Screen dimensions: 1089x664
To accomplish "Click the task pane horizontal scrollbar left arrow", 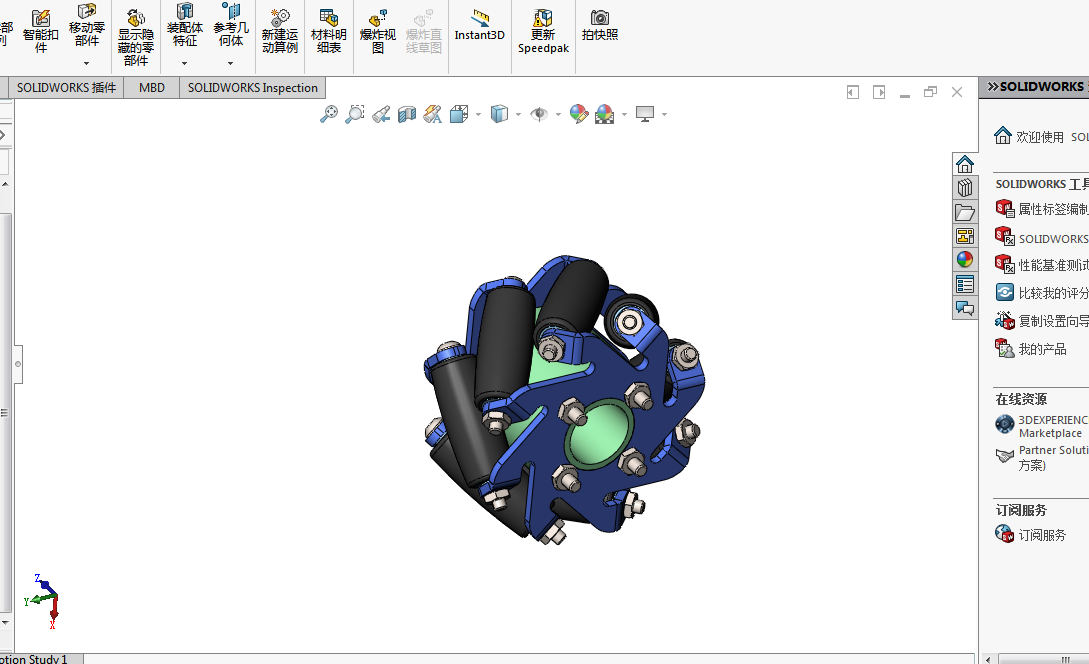I will (988, 659).
